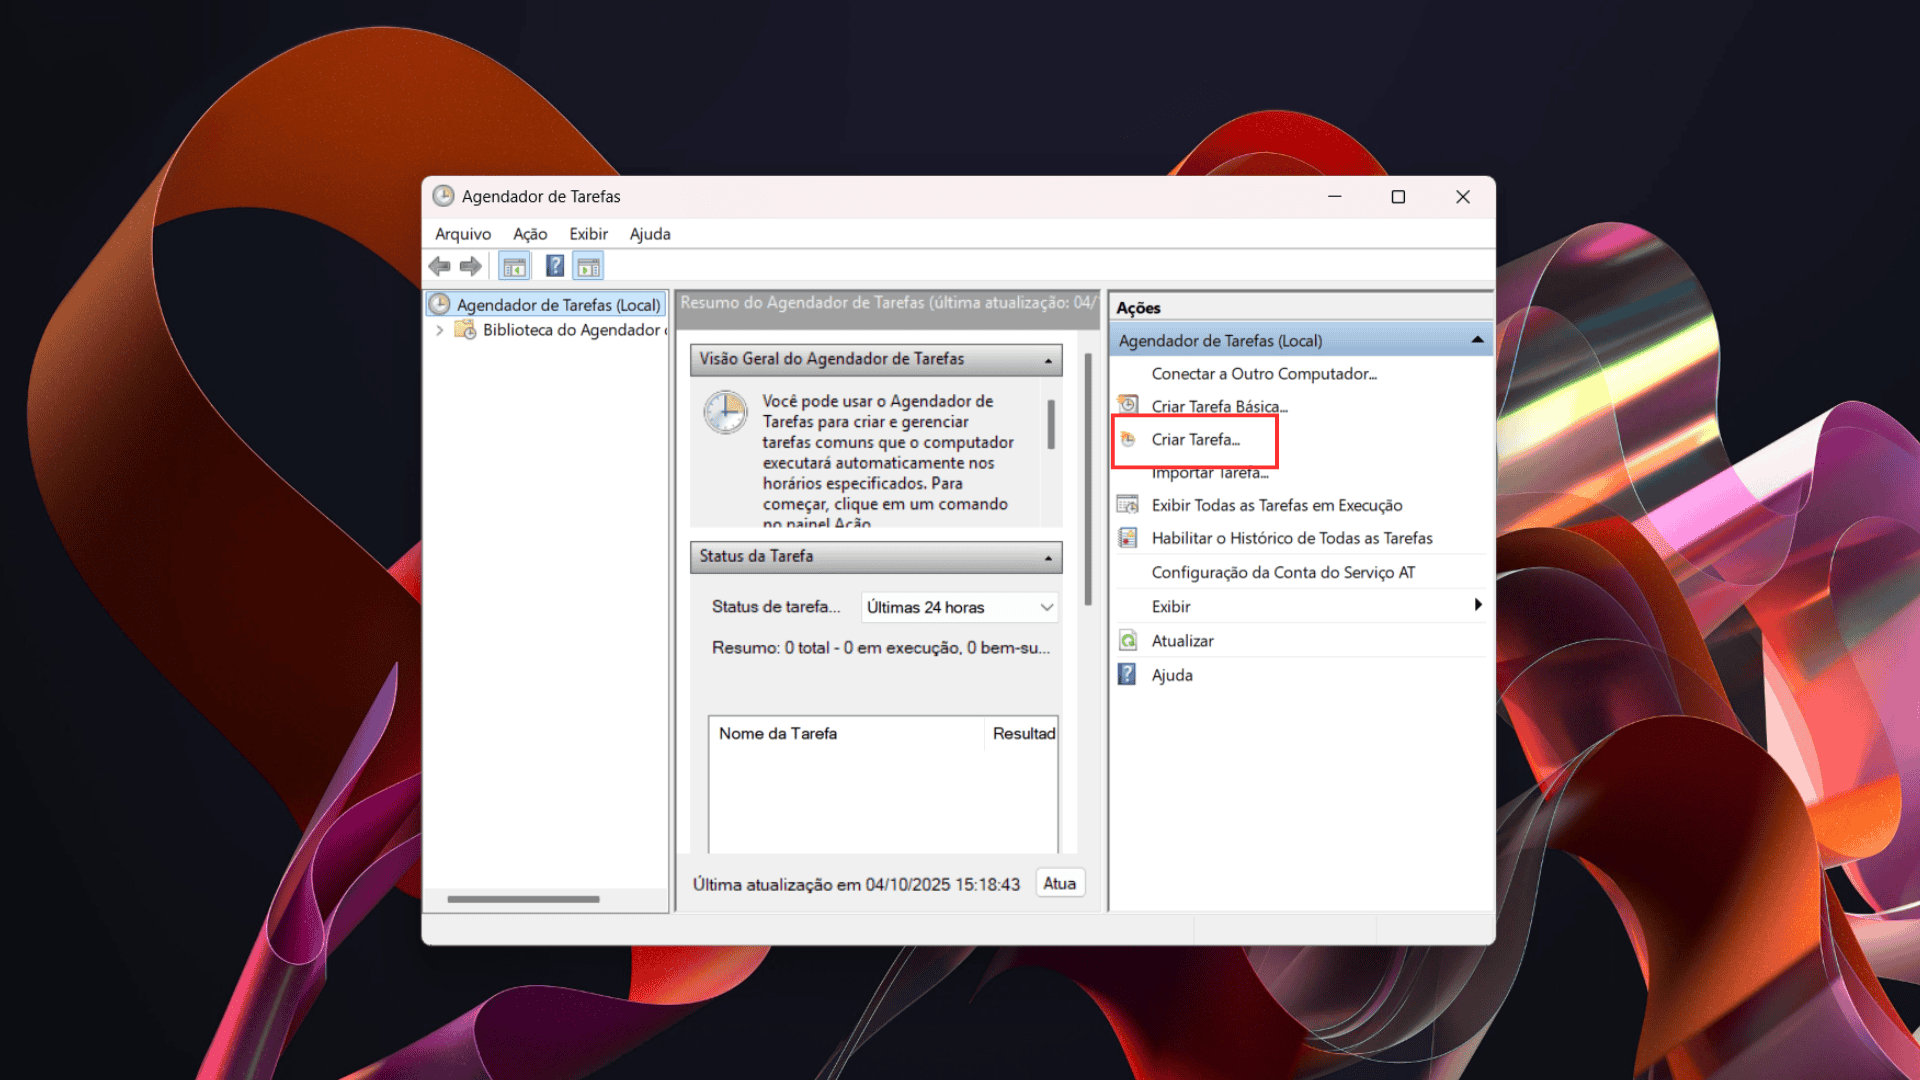The image size is (1920, 1080).
Task: Collapse the Agendador de Tarefas (Local) actions group
Action: (x=1477, y=341)
